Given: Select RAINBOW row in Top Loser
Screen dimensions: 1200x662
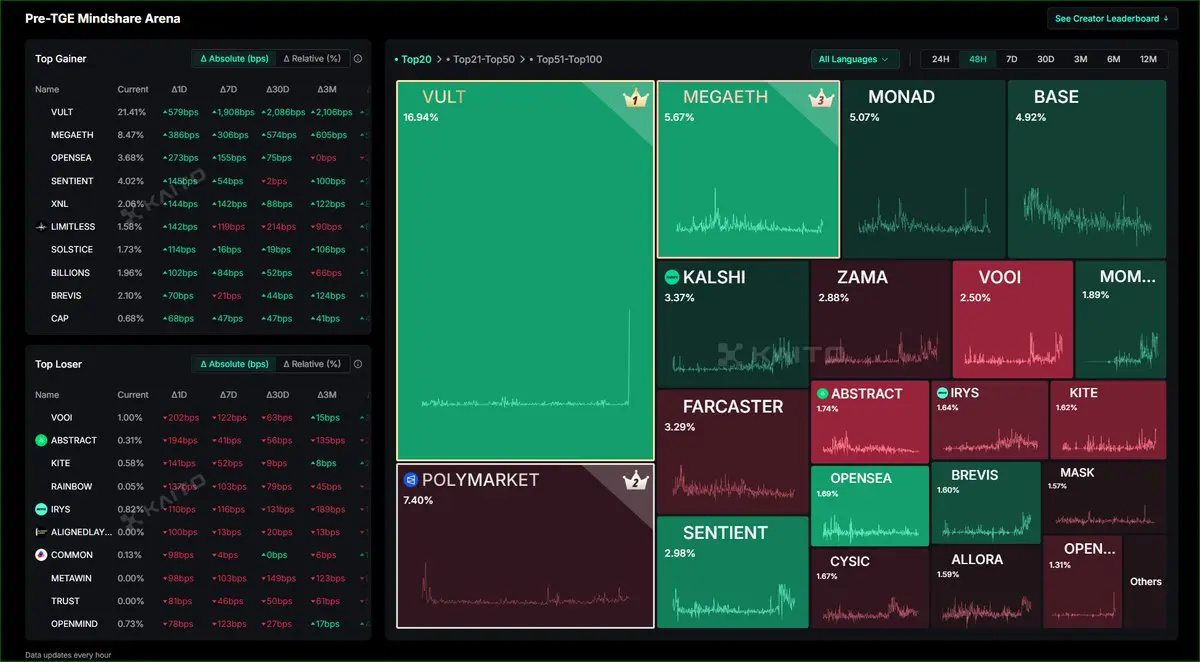Looking at the screenshot, I should [x=200, y=486].
